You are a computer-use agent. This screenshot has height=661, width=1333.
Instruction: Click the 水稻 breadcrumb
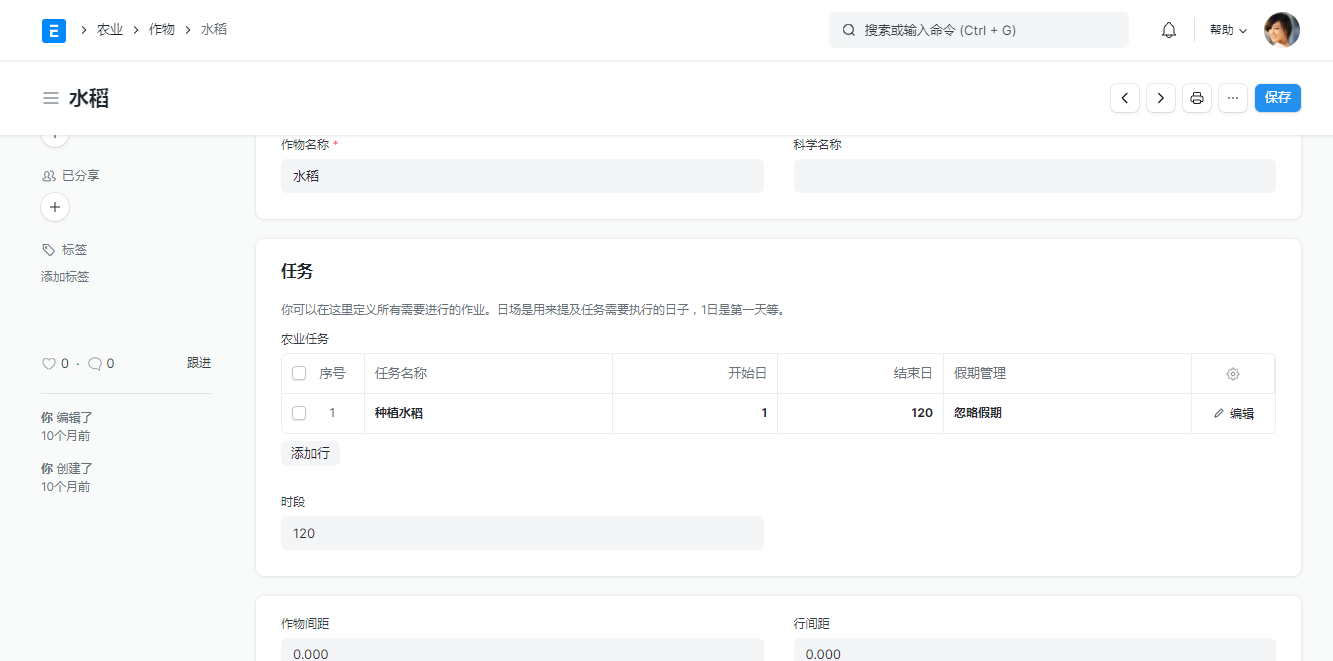click(214, 30)
